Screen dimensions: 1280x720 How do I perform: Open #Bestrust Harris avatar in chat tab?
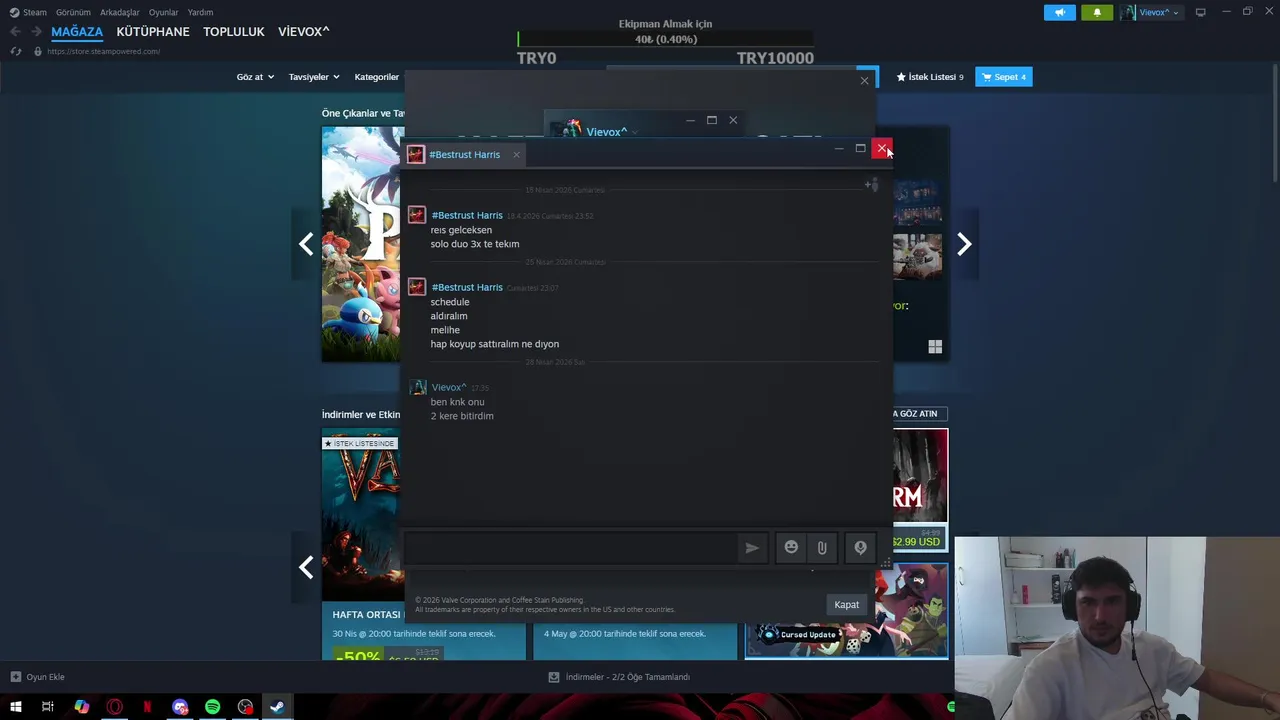[x=416, y=154]
